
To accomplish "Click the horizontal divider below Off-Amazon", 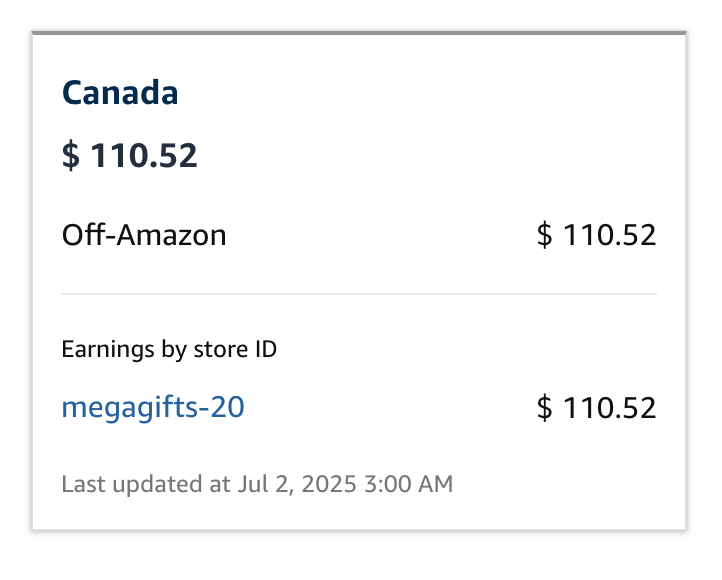I will (359, 294).
